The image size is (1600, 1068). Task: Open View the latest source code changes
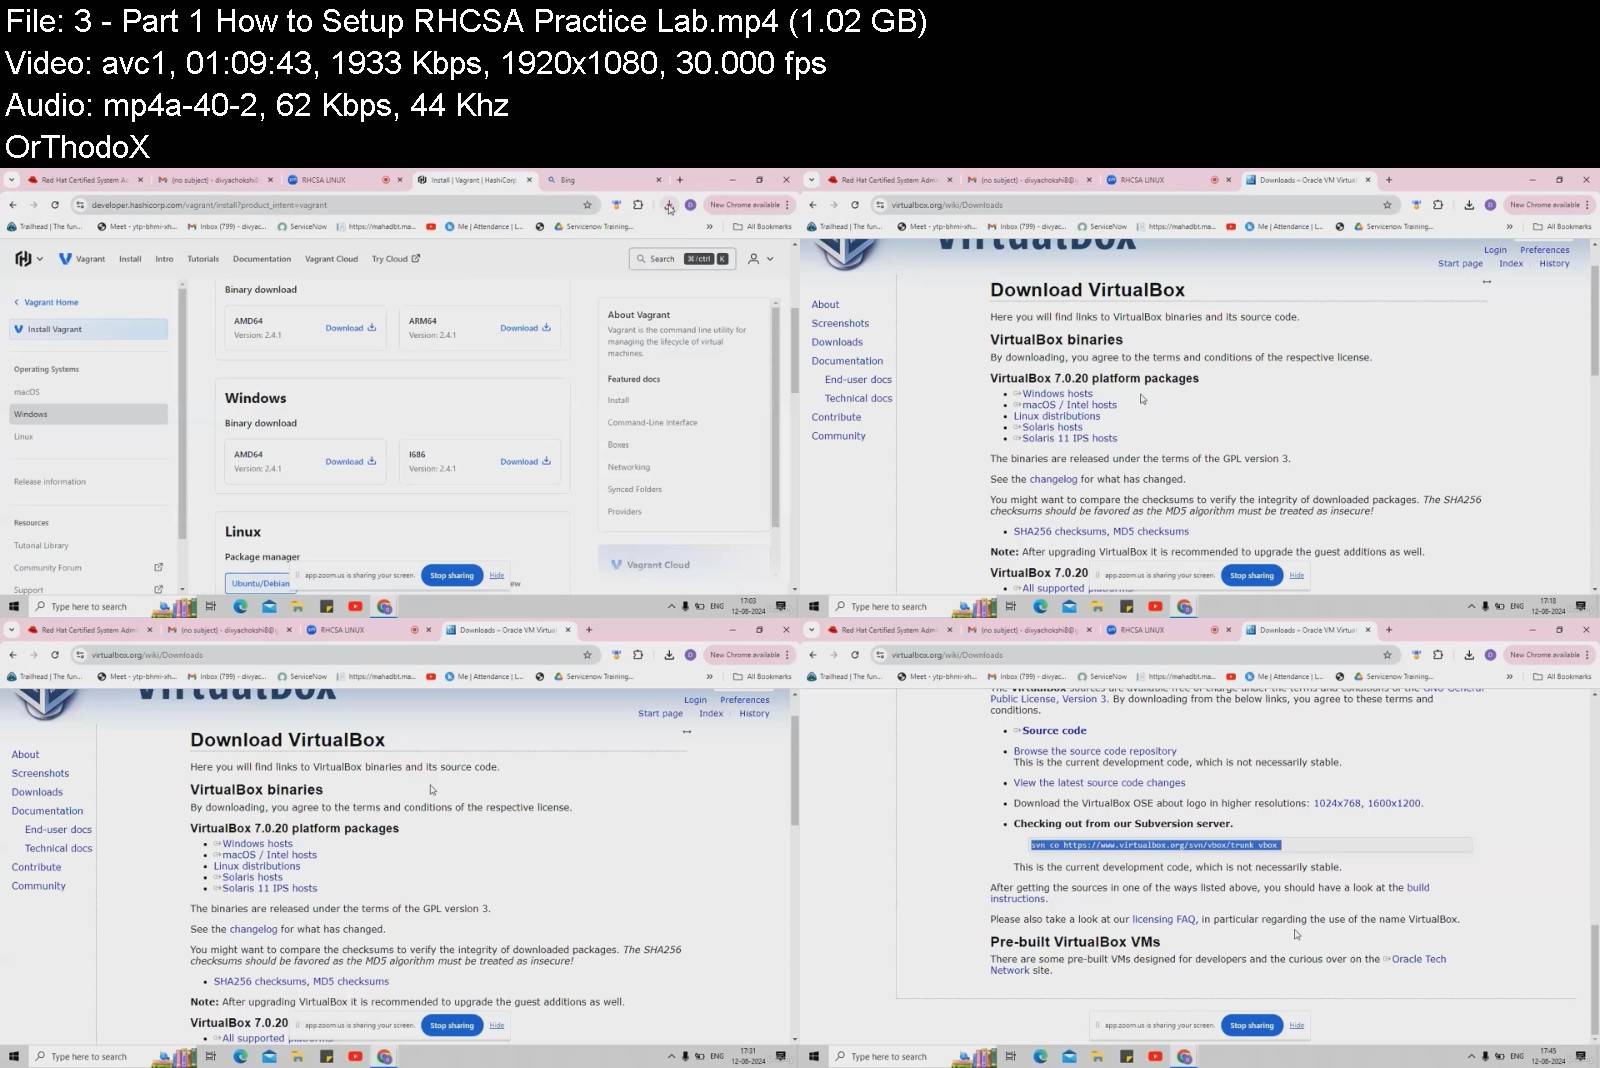coord(1099,783)
